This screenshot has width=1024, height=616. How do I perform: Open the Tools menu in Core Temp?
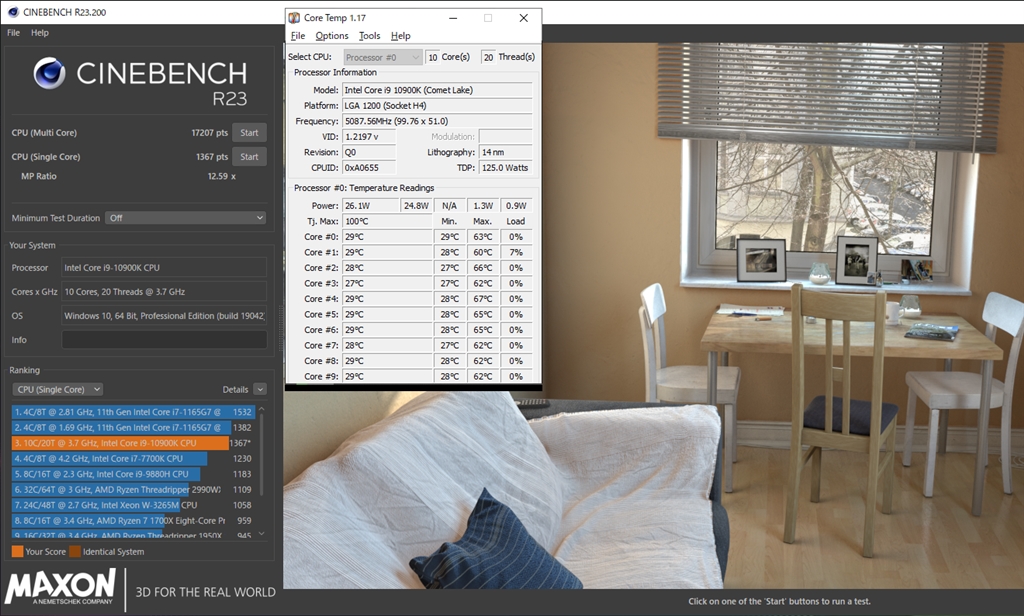(369, 35)
